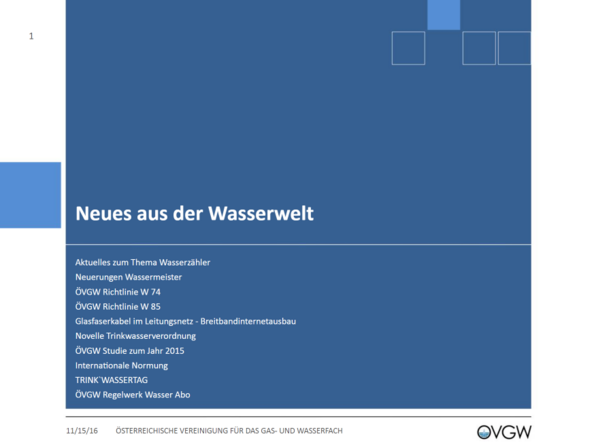Select the title 'Neues aus der Wasserwelt'
Image resolution: width=596 pixels, height=447 pixels.
pos(195,213)
